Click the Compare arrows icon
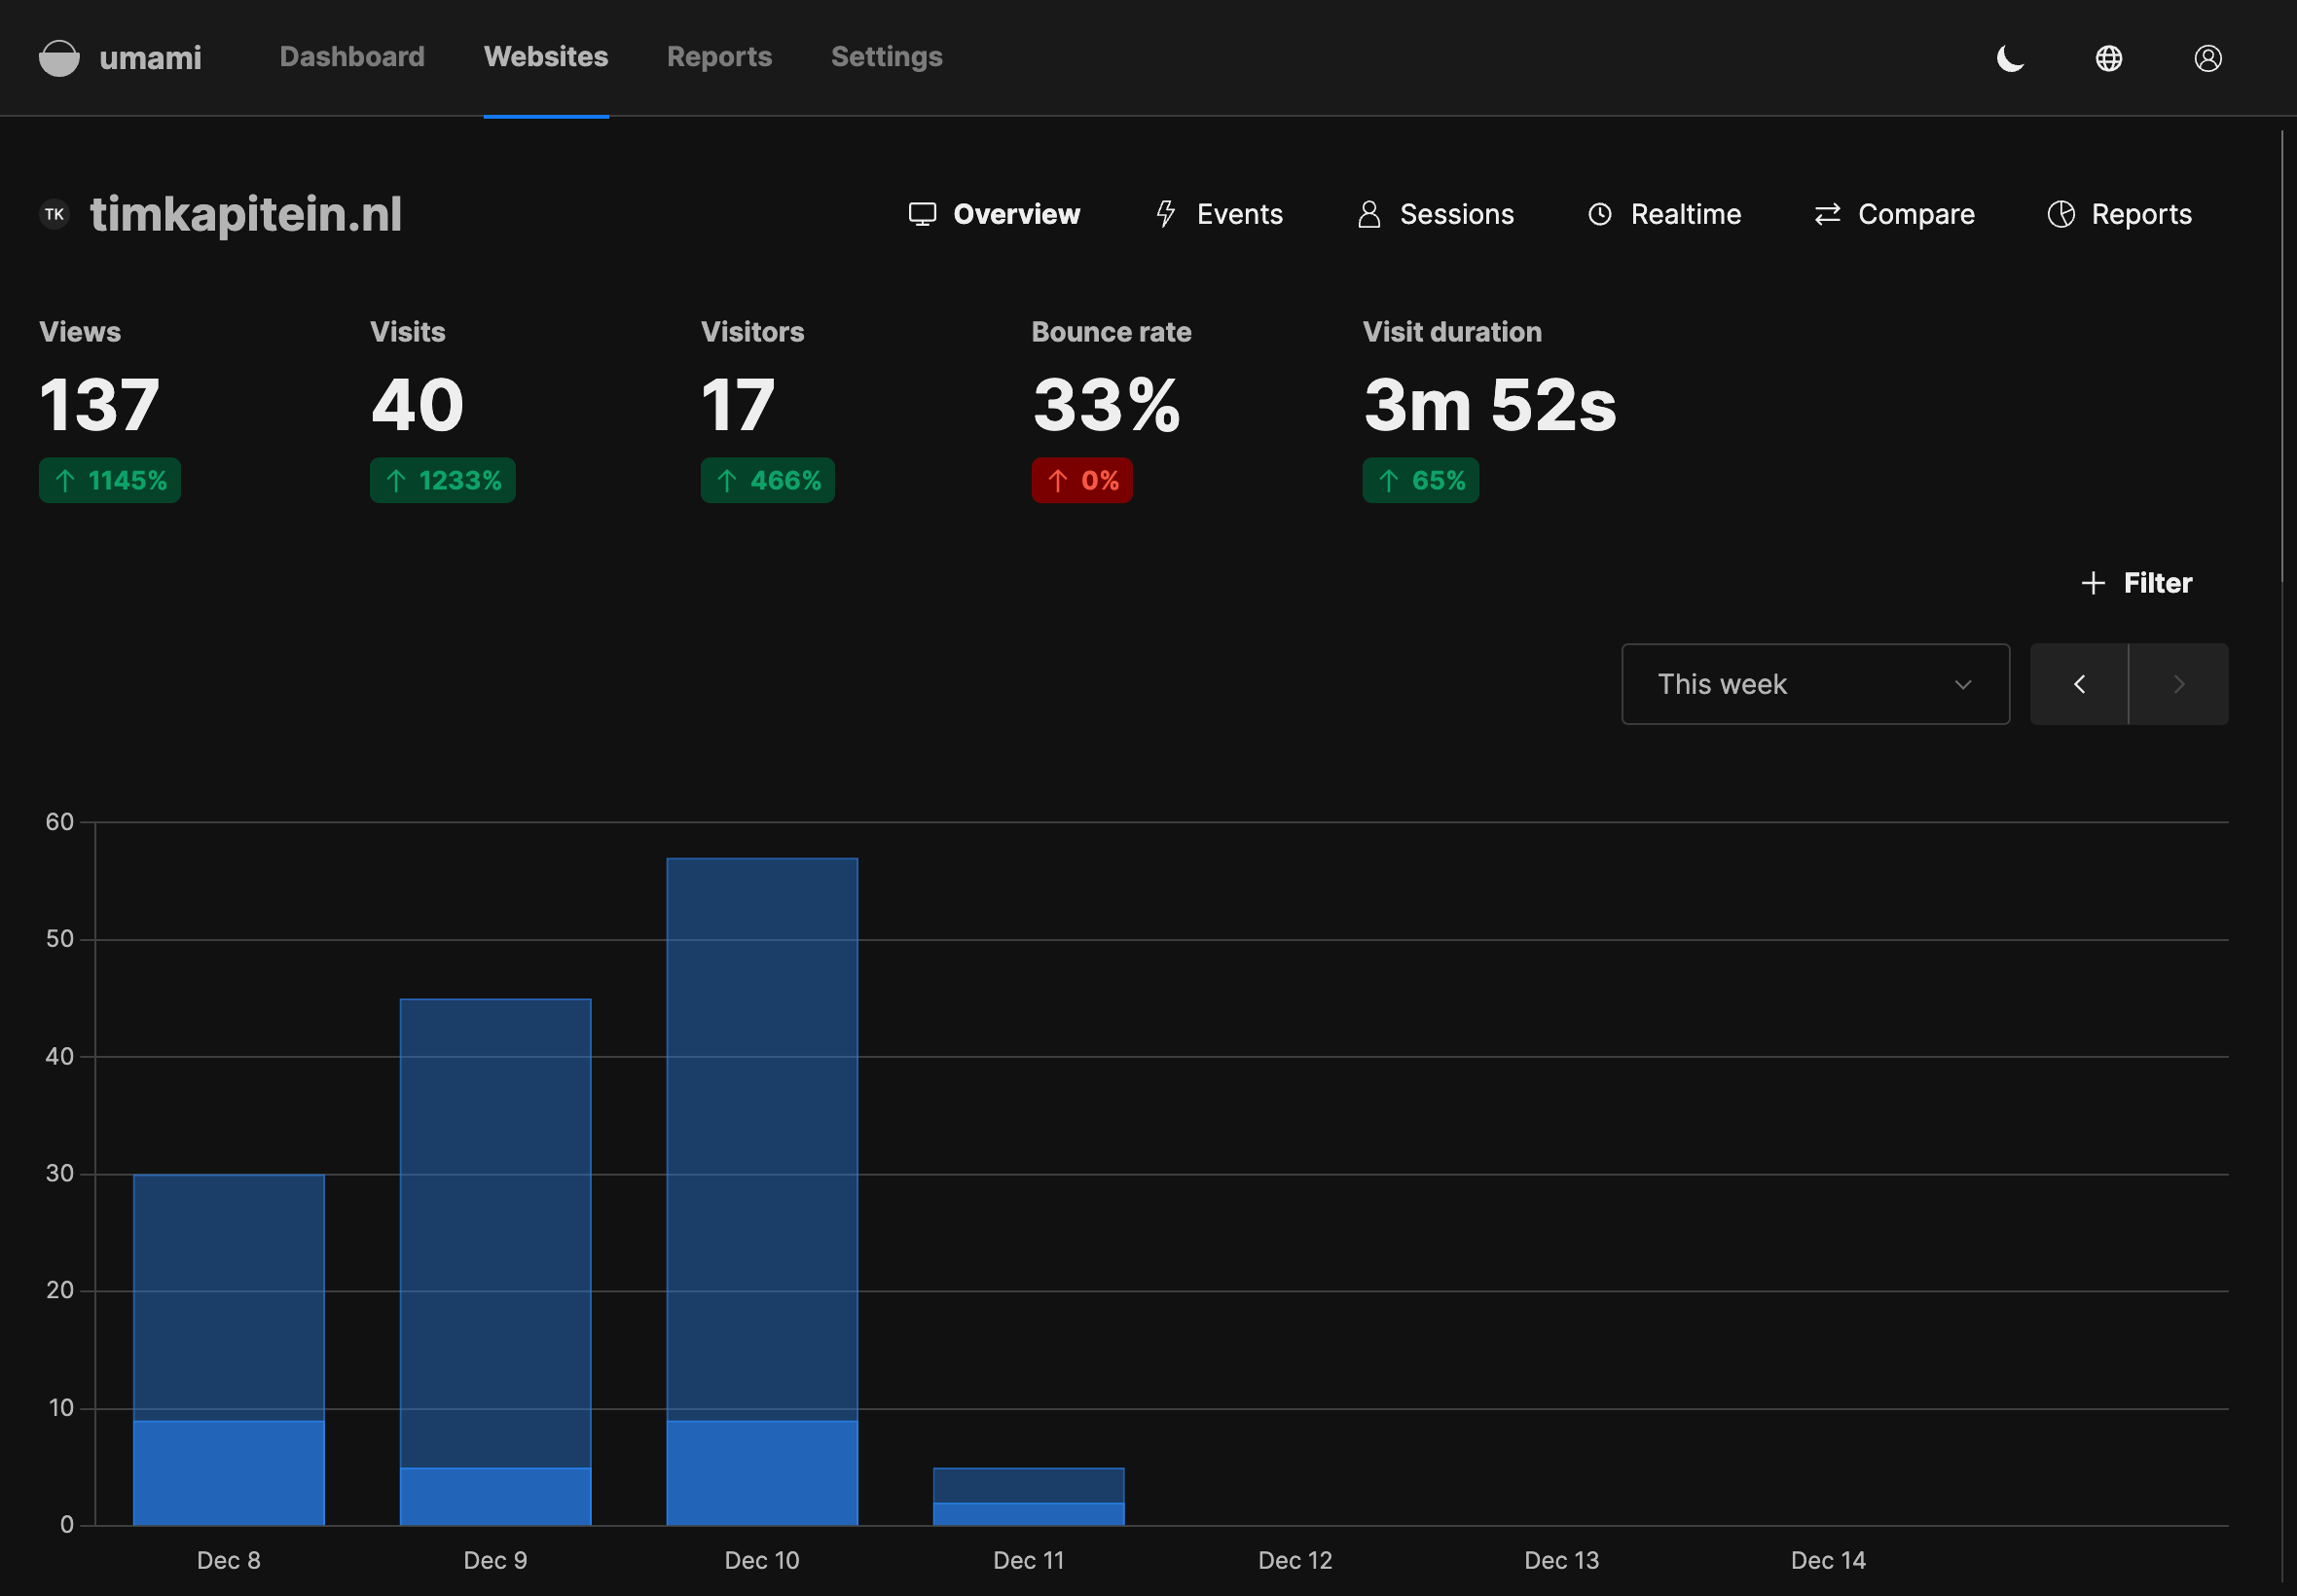This screenshot has width=2297, height=1596. point(1827,213)
